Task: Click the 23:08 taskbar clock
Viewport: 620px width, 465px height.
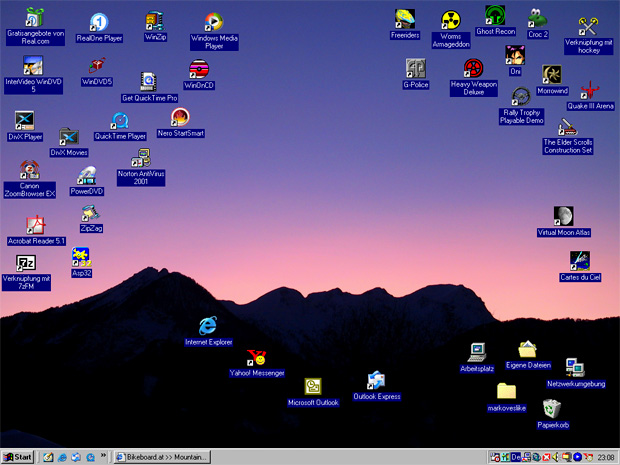Action: point(606,458)
